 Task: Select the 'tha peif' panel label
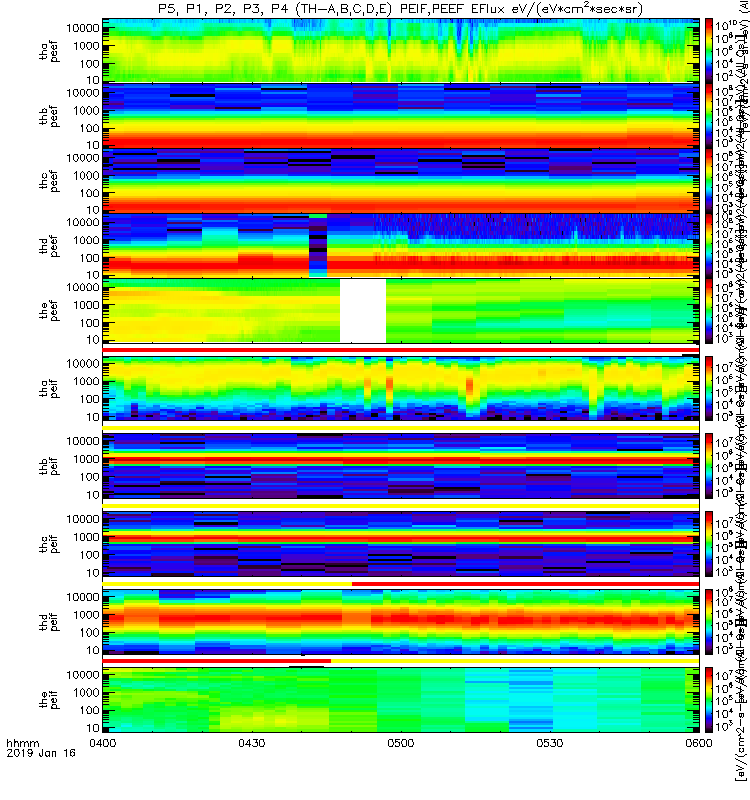point(49,388)
